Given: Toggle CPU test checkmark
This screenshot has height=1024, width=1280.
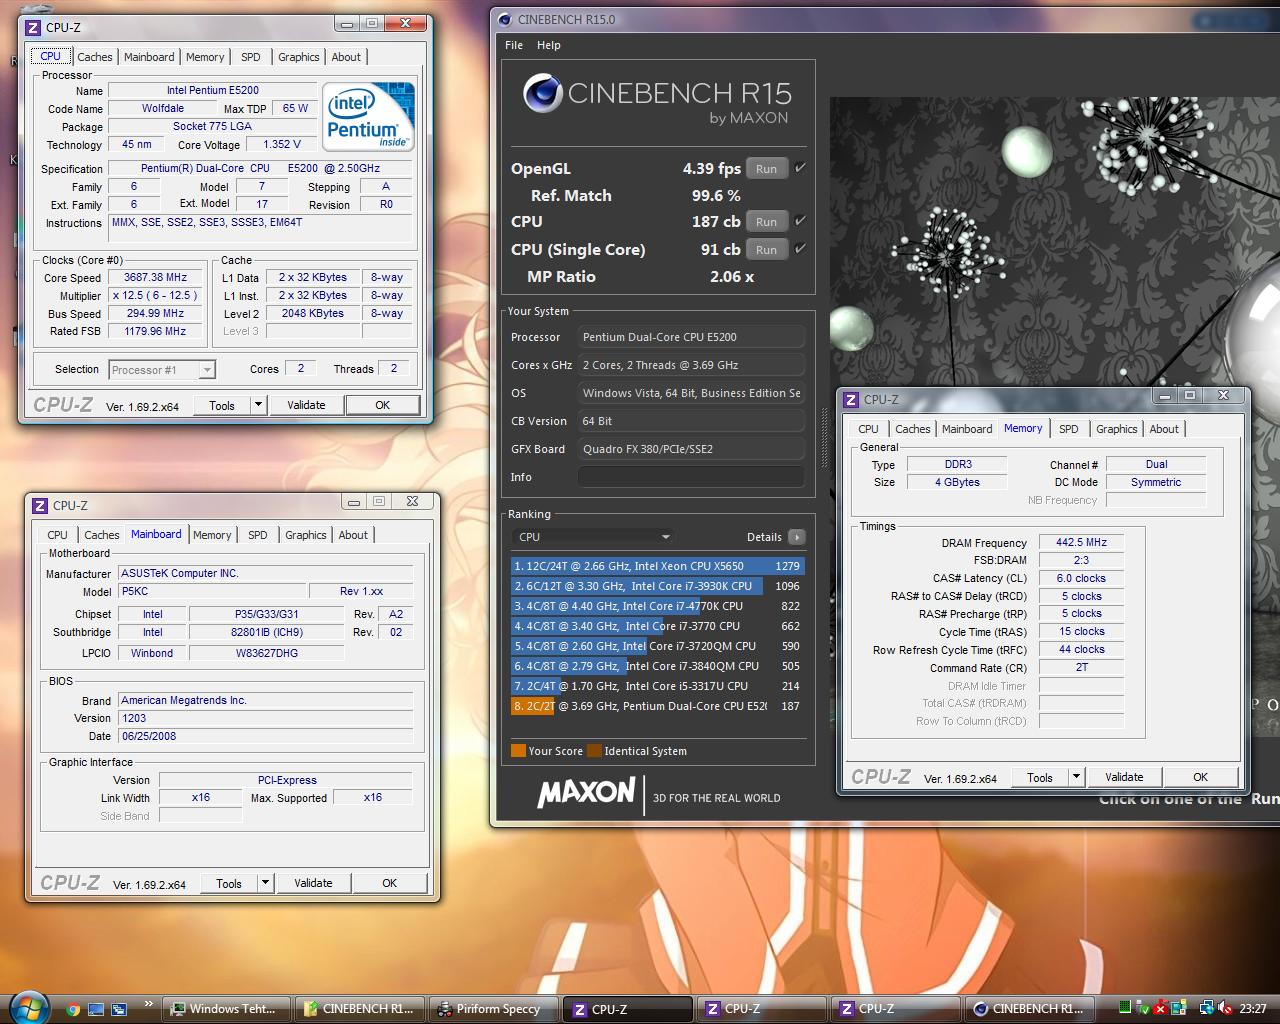Looking at the screenshot, I should [800, 221].
